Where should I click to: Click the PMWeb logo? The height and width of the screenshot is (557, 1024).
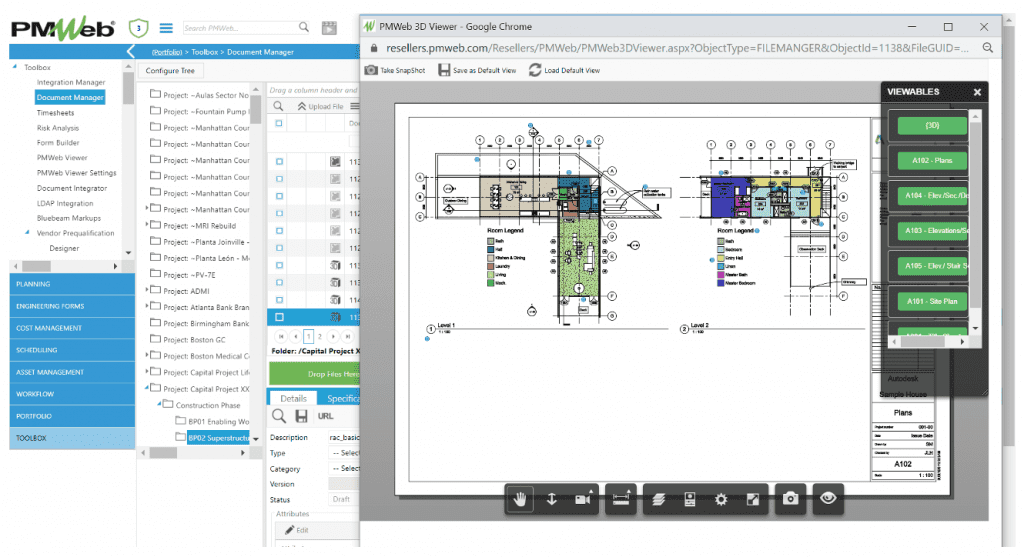pyautogui.click(x=63, y=28)
